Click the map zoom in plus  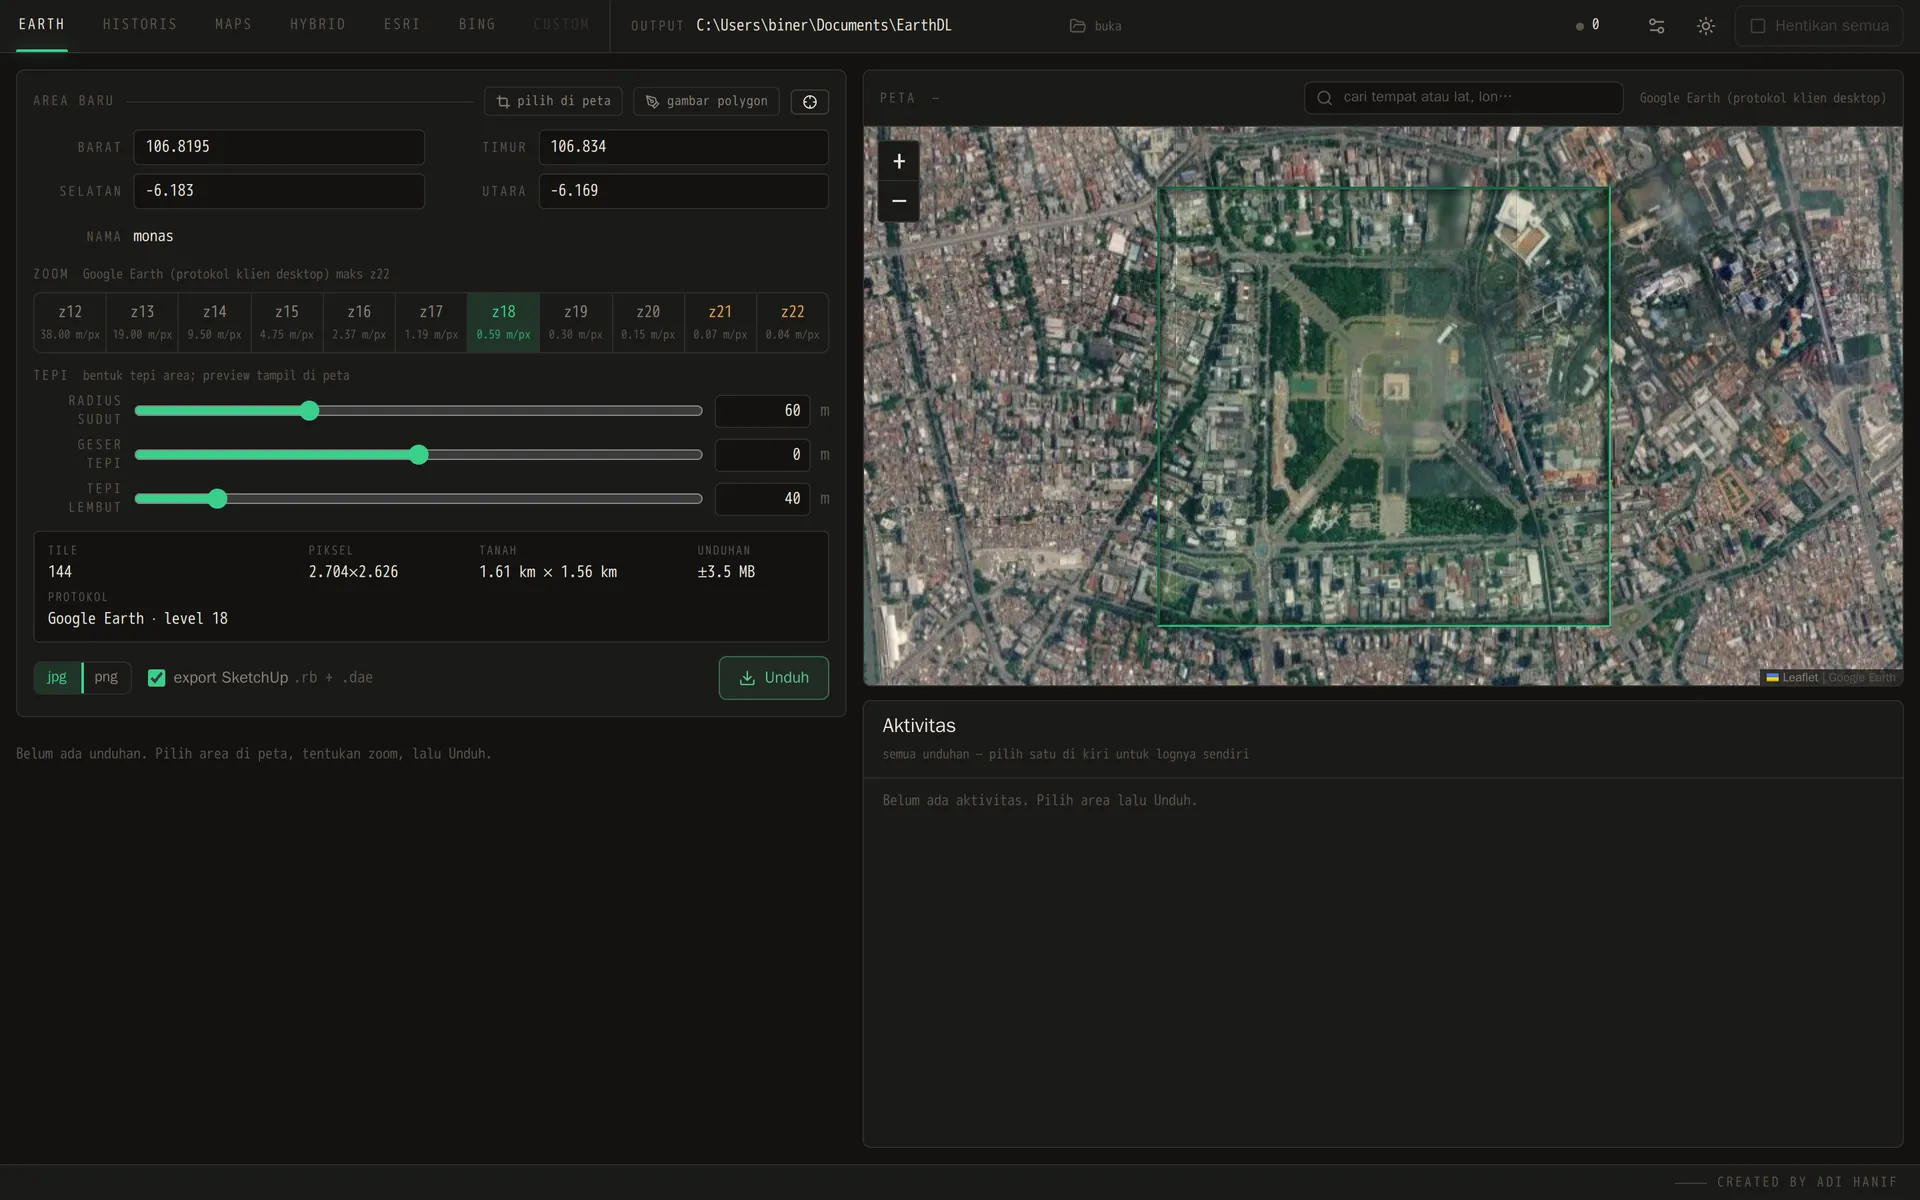click(899, 161)
